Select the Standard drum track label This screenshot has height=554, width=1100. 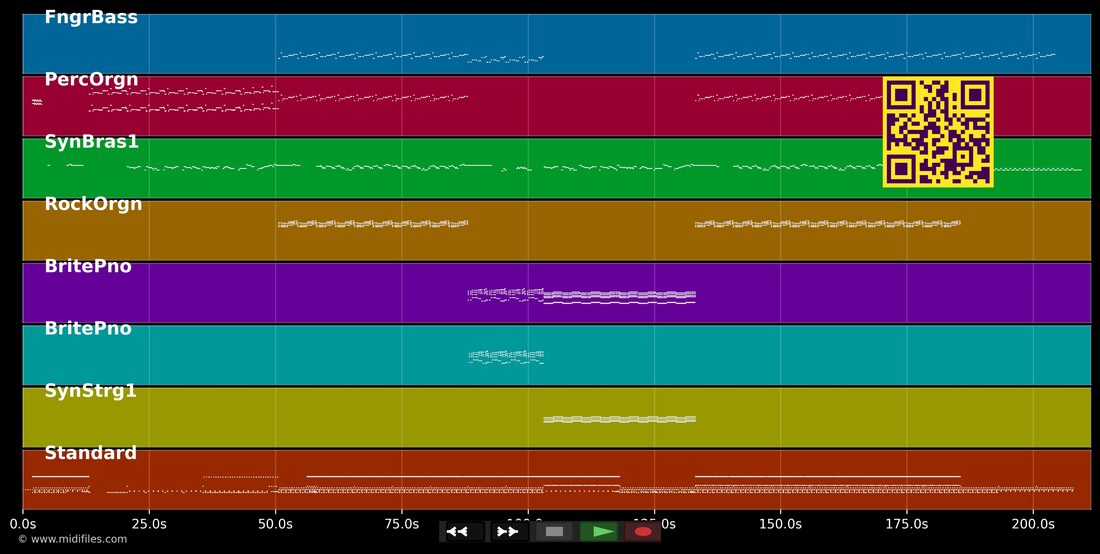[90, 453]
